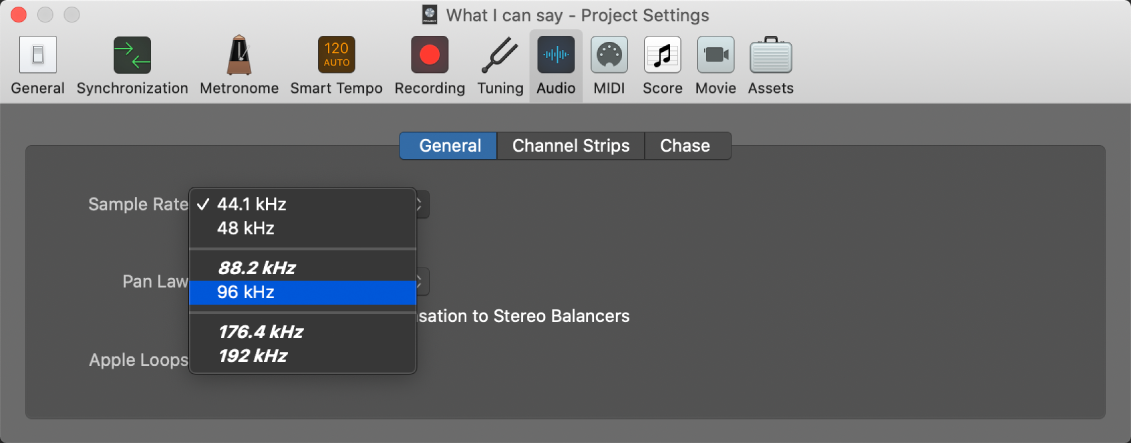Open MIDI settings pane
1131x444 pixels.
(609, 56)
